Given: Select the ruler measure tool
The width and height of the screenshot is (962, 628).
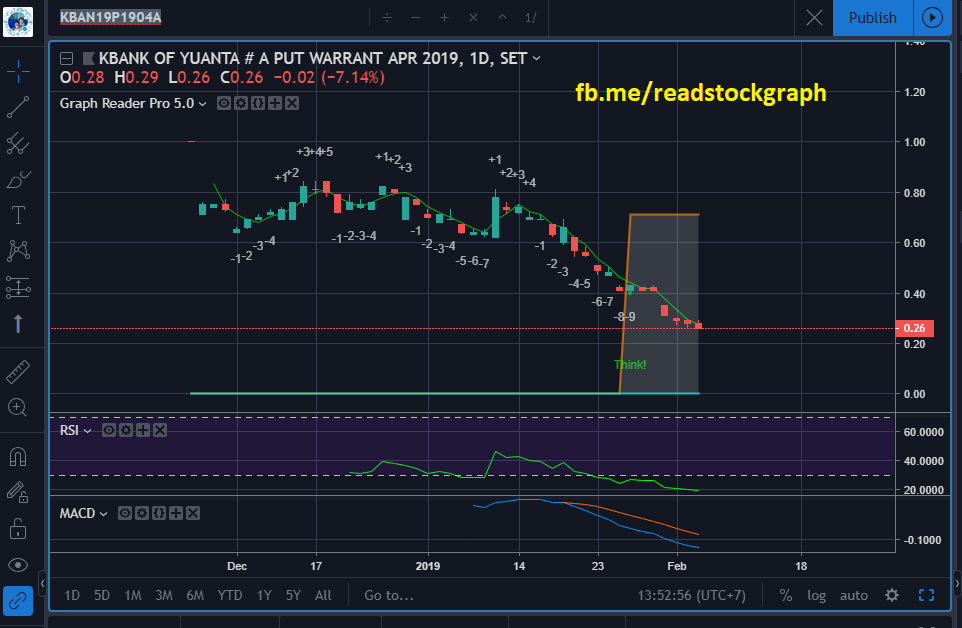Looking at the screenshot, I should pos(18,372).
